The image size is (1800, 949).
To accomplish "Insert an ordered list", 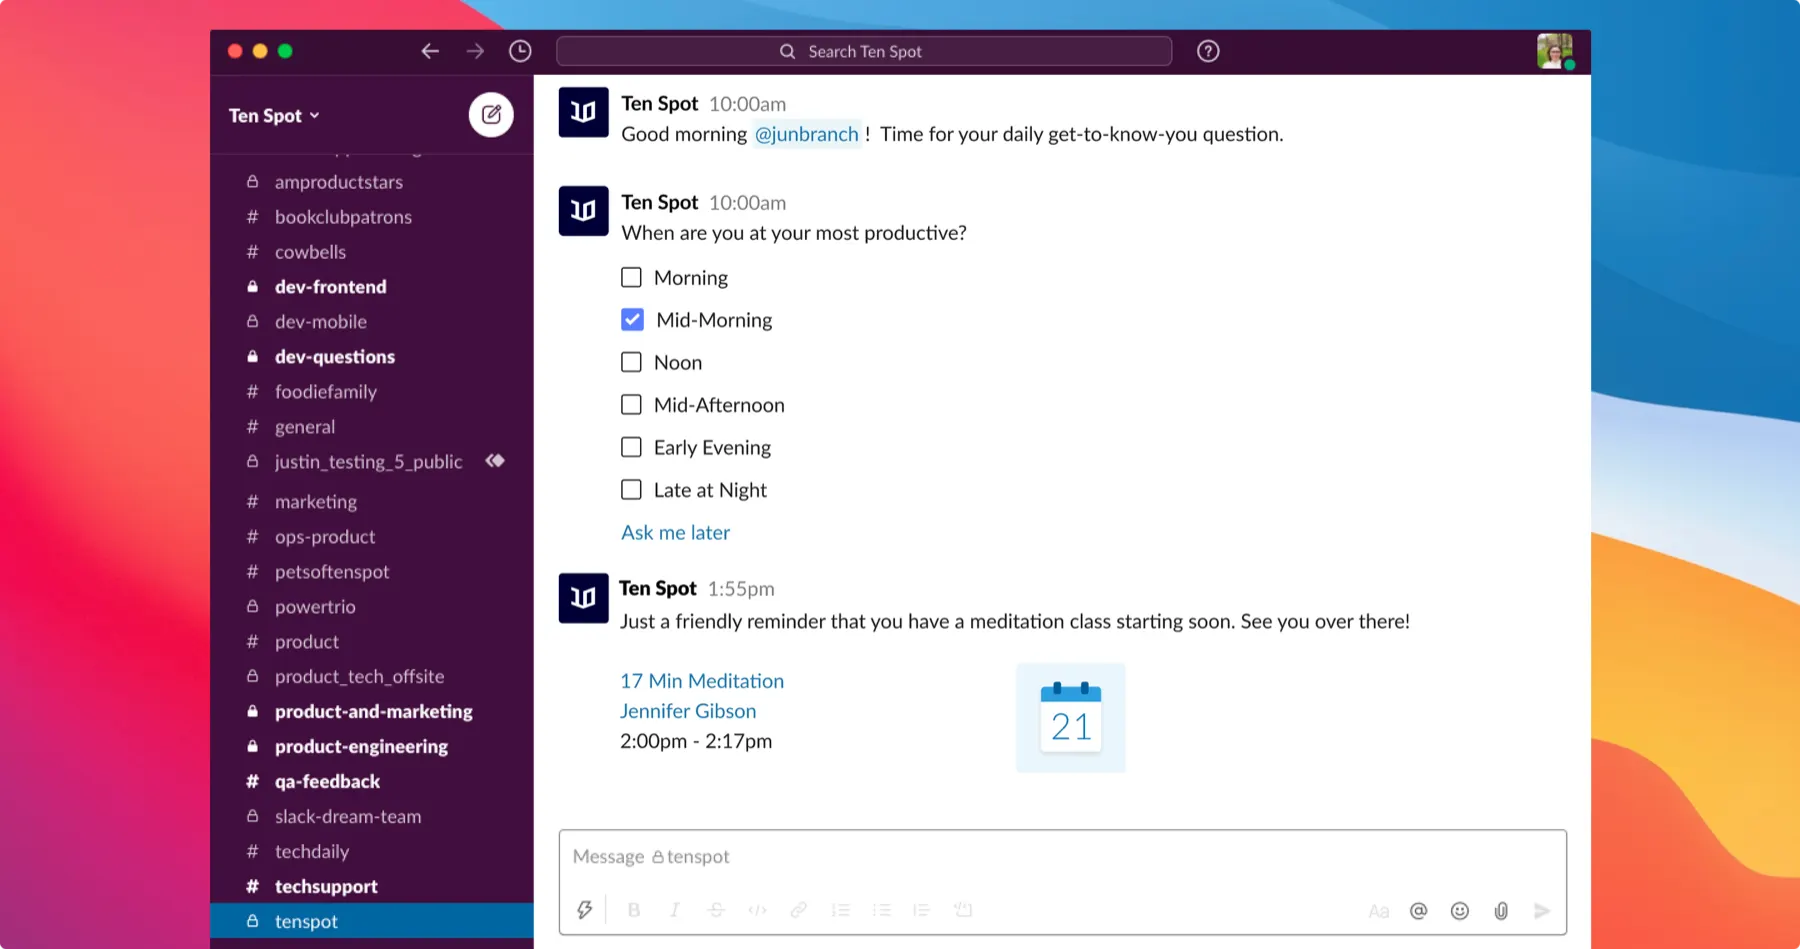I will tap(840, 910).
